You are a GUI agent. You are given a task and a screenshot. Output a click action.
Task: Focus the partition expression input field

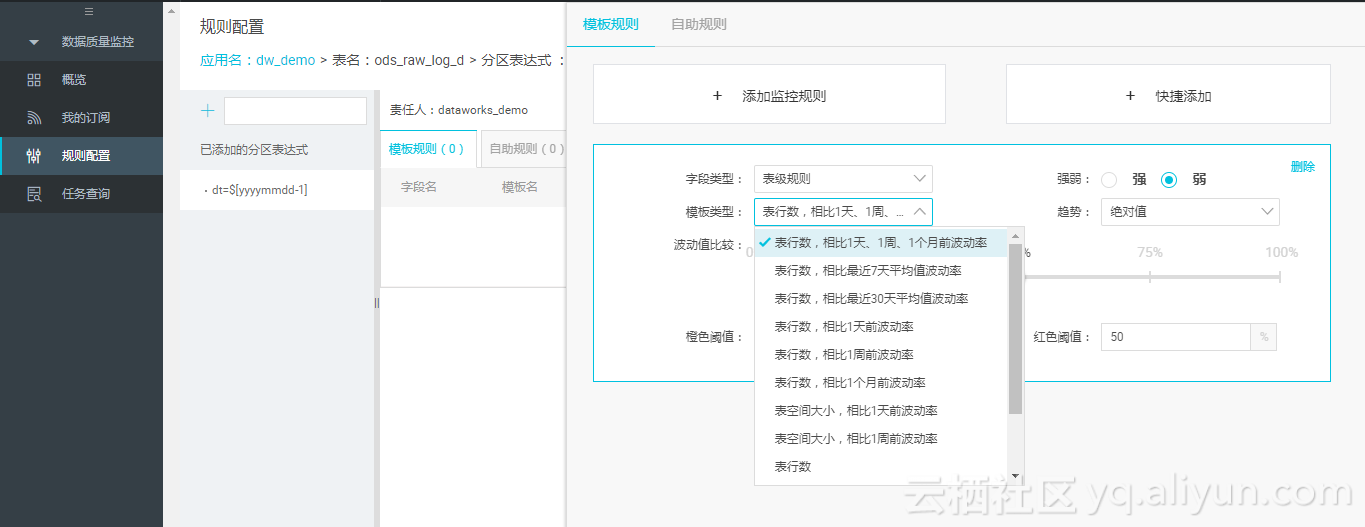(x=295, y=111)
